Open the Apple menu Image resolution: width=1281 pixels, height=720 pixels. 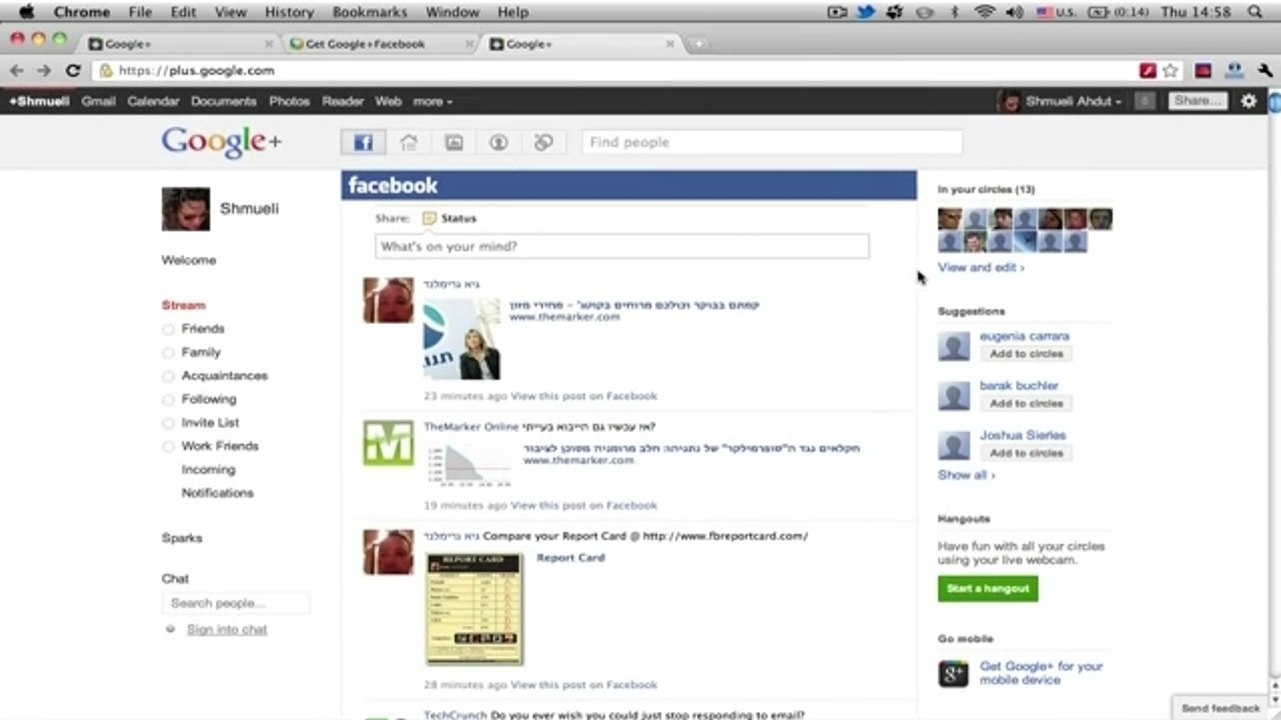[x=26, y=12]
